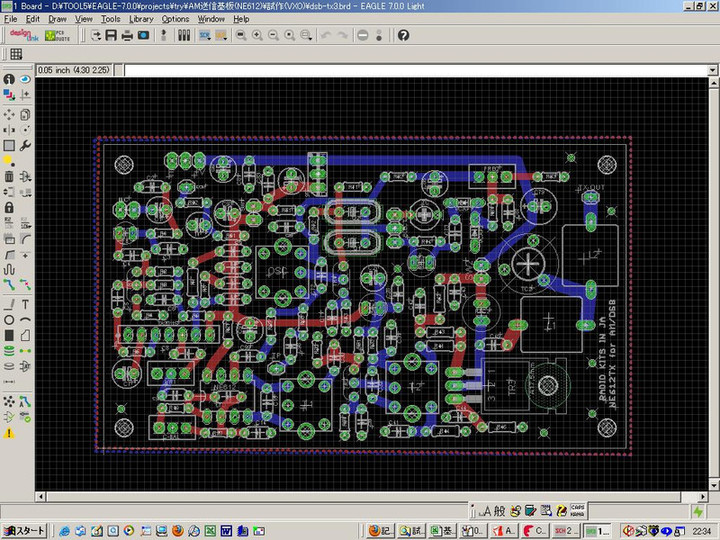Open the Tools menu
This screenshot has height=540, width=720.
pos(110,19)
